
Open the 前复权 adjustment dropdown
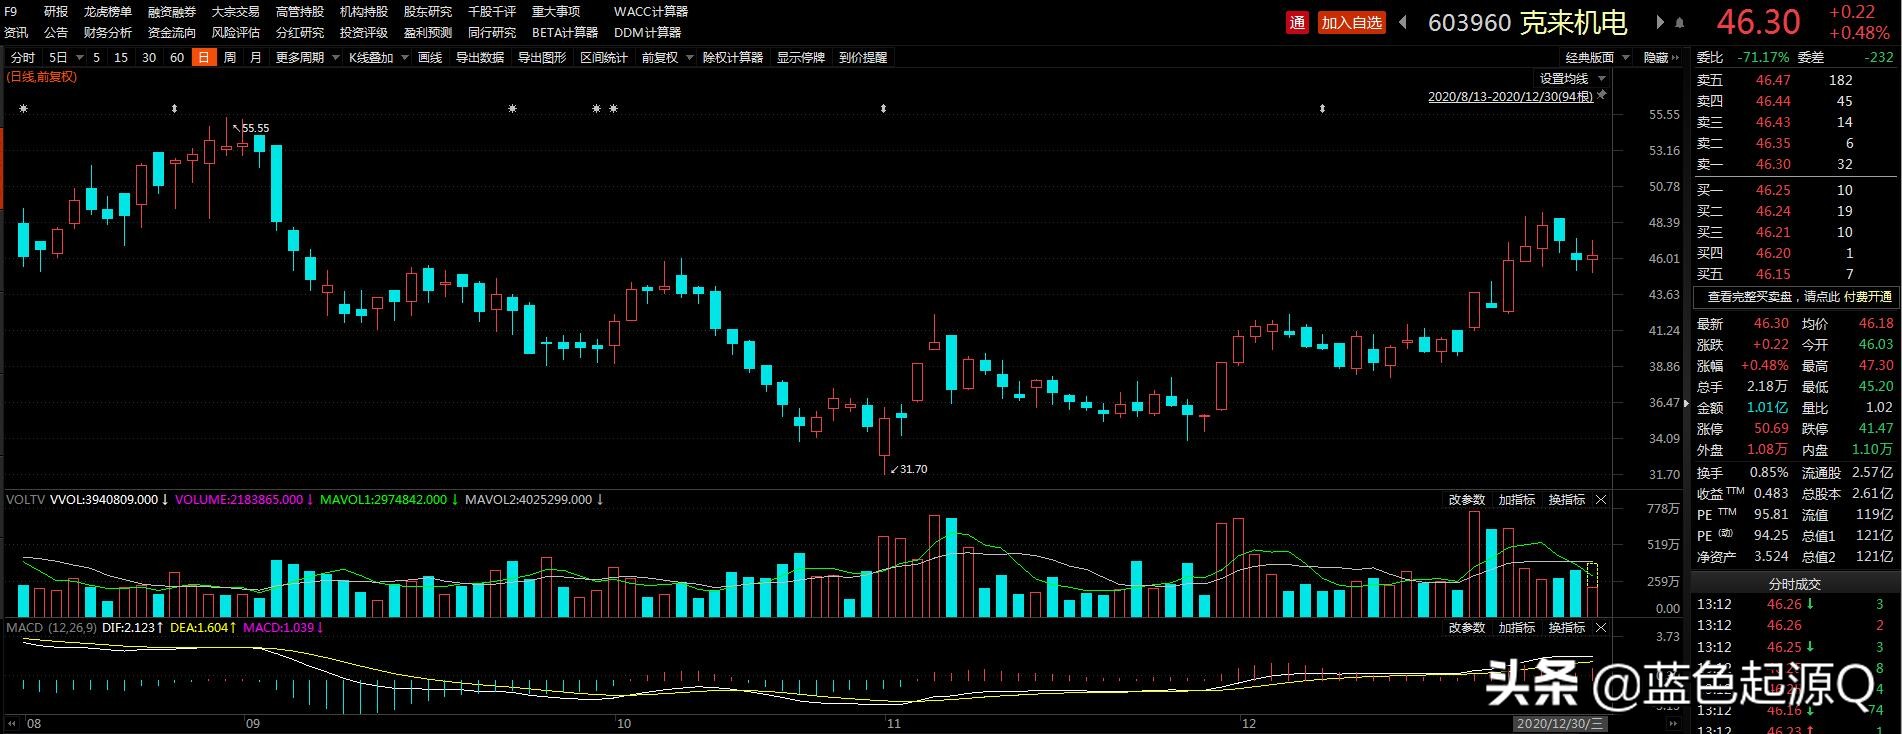667,58
